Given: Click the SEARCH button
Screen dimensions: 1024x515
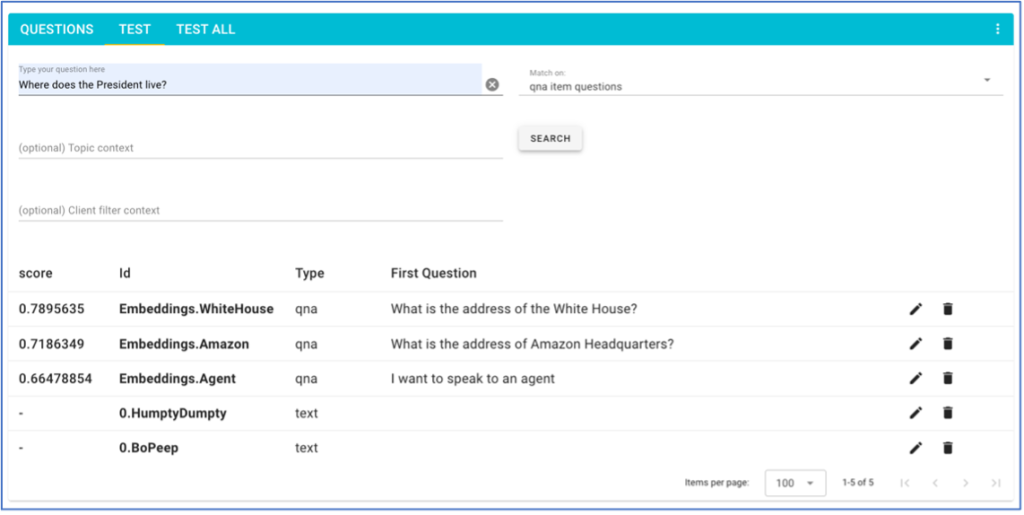Looking at the screenshot, I should click(550, 138).
